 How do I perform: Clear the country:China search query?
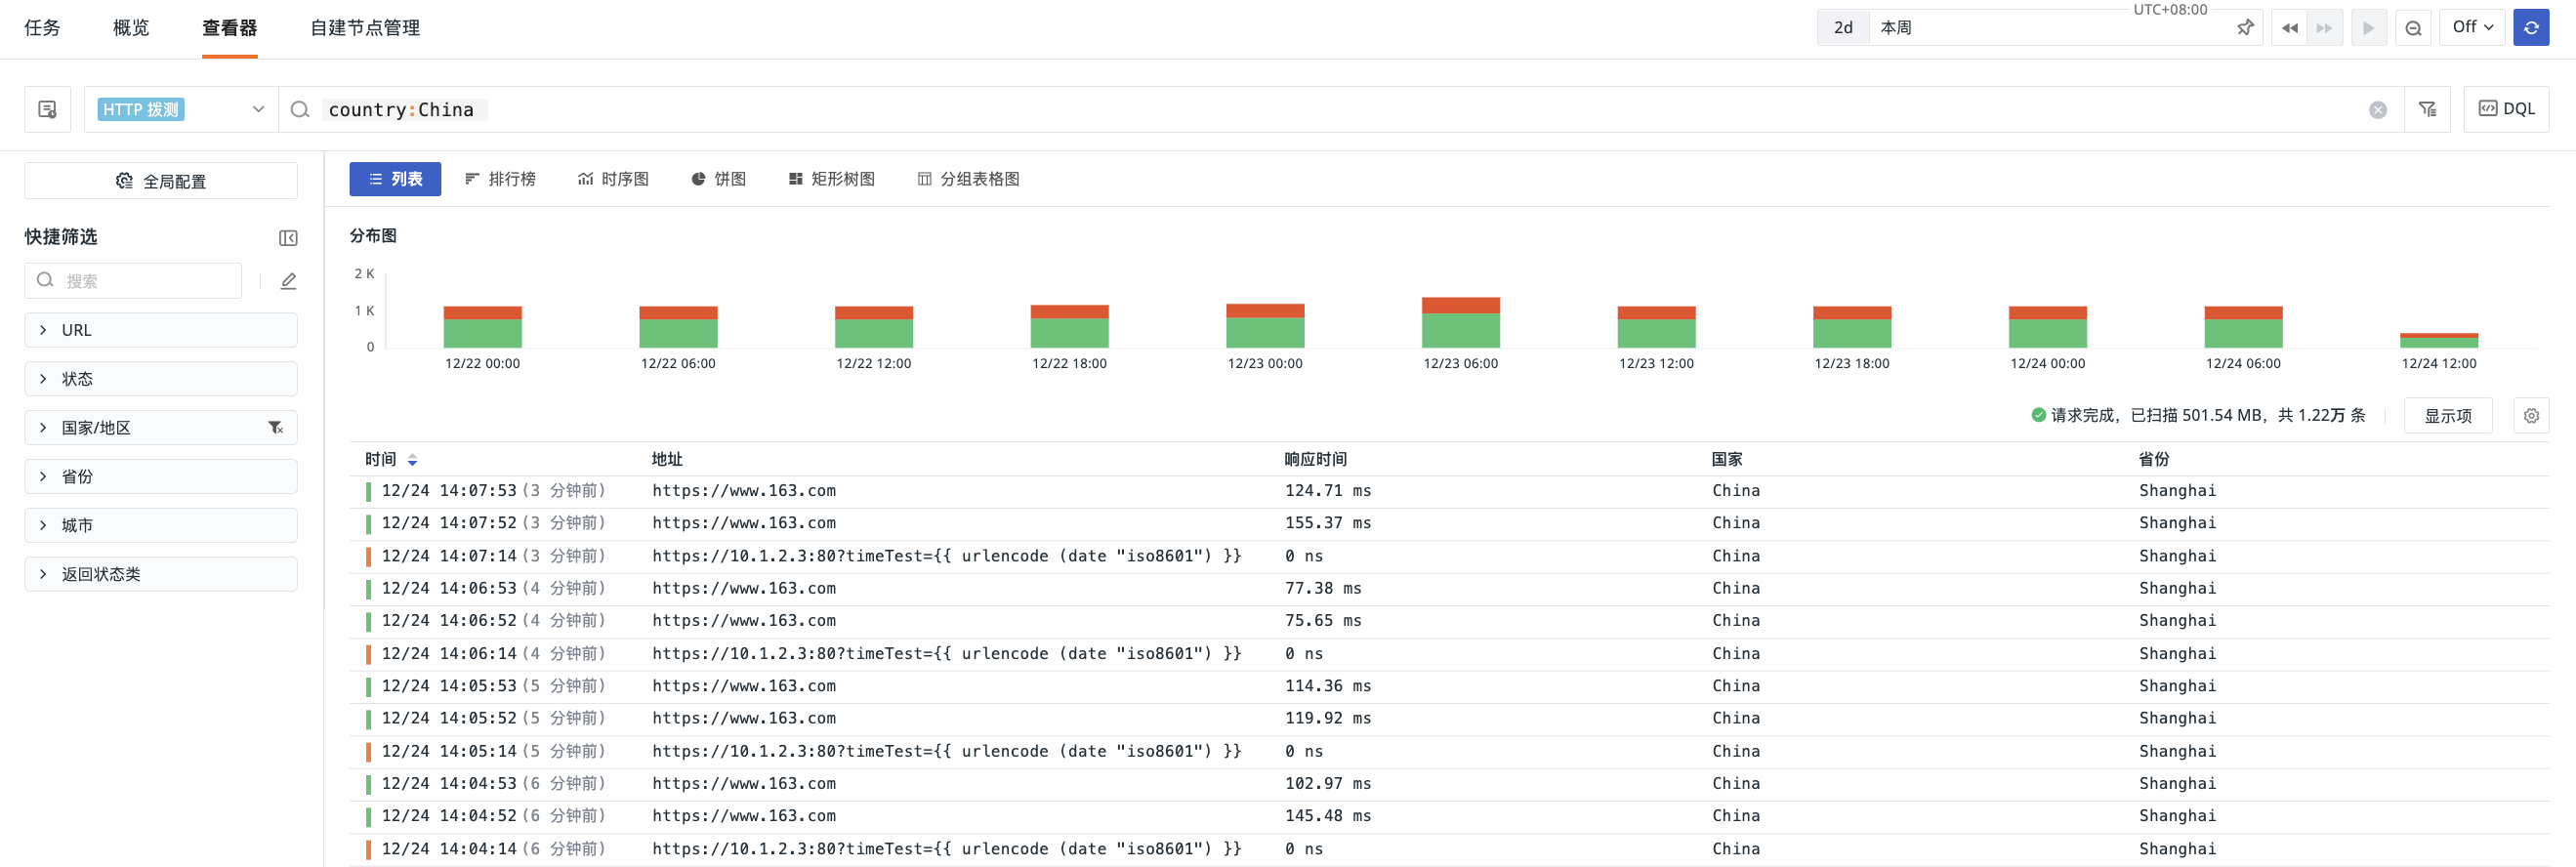[2377, 110]
